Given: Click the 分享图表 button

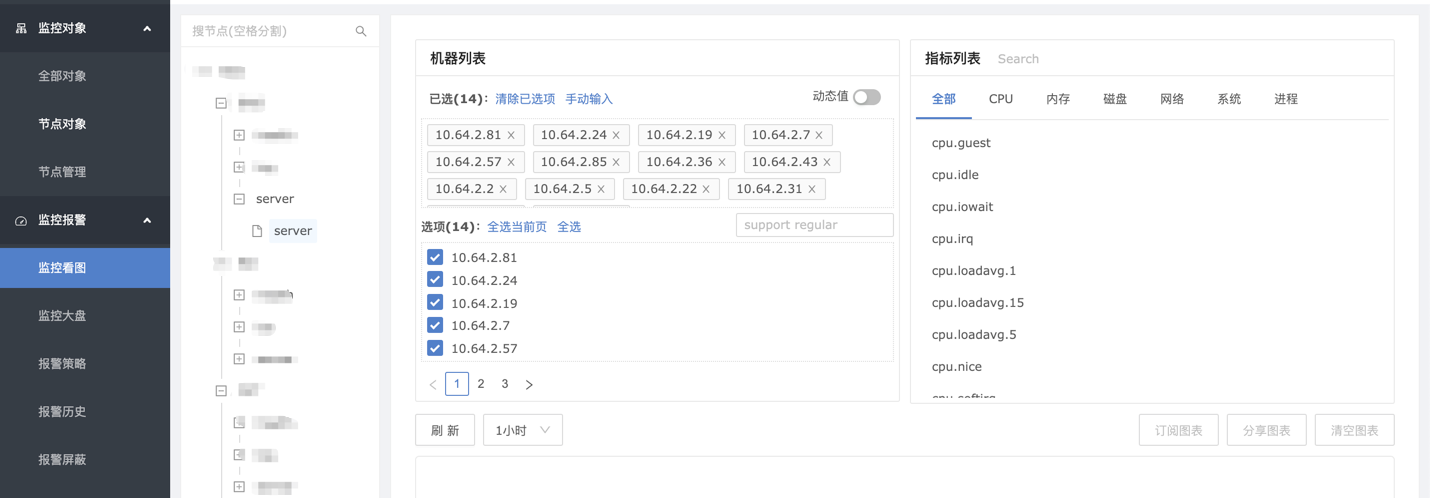Looking at the screenshot, I should tap(1267, 430).
